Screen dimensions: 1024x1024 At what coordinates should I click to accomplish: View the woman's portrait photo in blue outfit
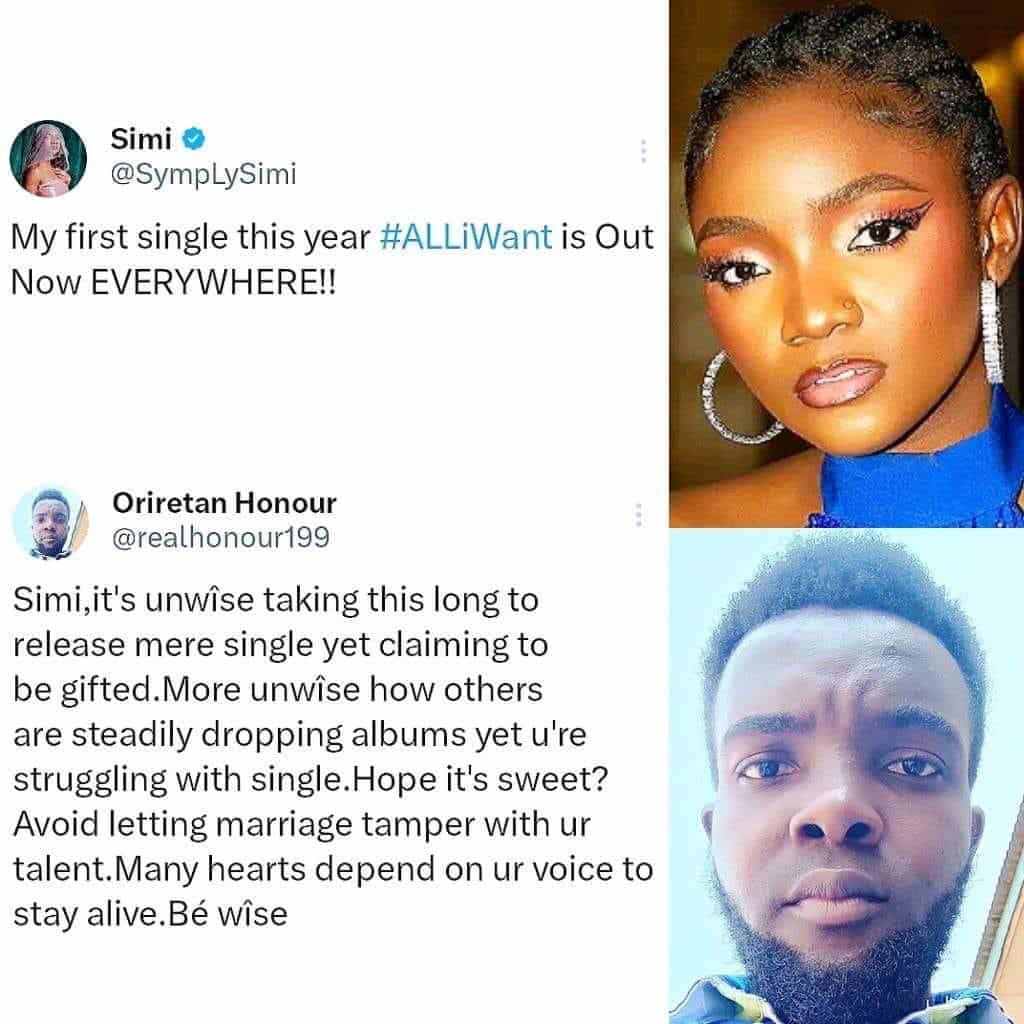[846, 263]
